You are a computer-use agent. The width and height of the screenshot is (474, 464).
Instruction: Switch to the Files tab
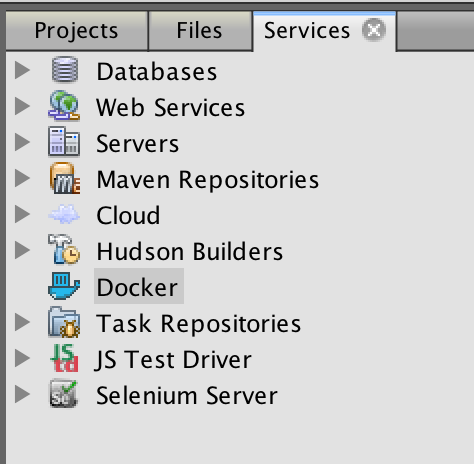[200, 31]
